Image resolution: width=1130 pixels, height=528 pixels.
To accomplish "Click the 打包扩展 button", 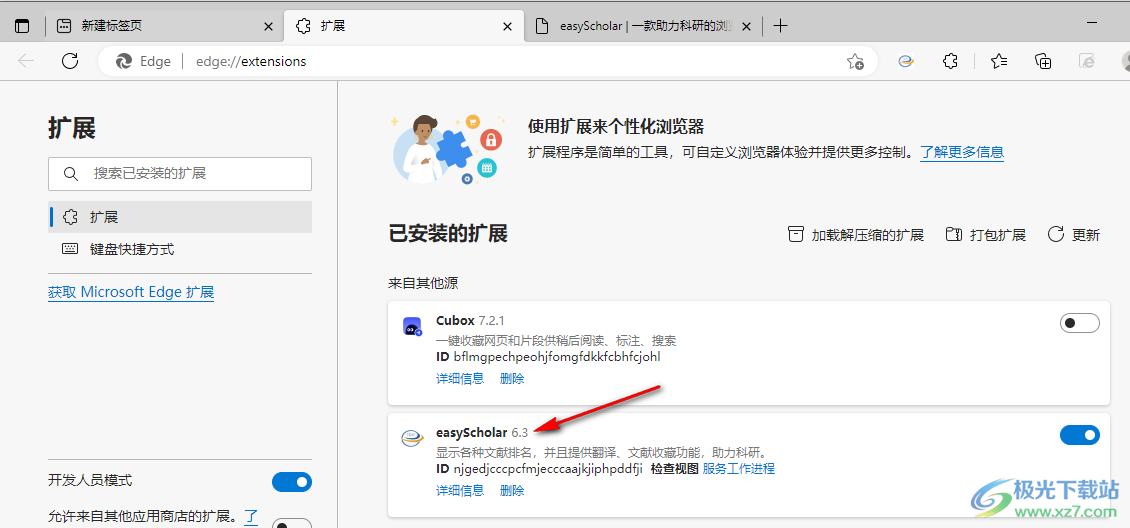I will point(986,235).
